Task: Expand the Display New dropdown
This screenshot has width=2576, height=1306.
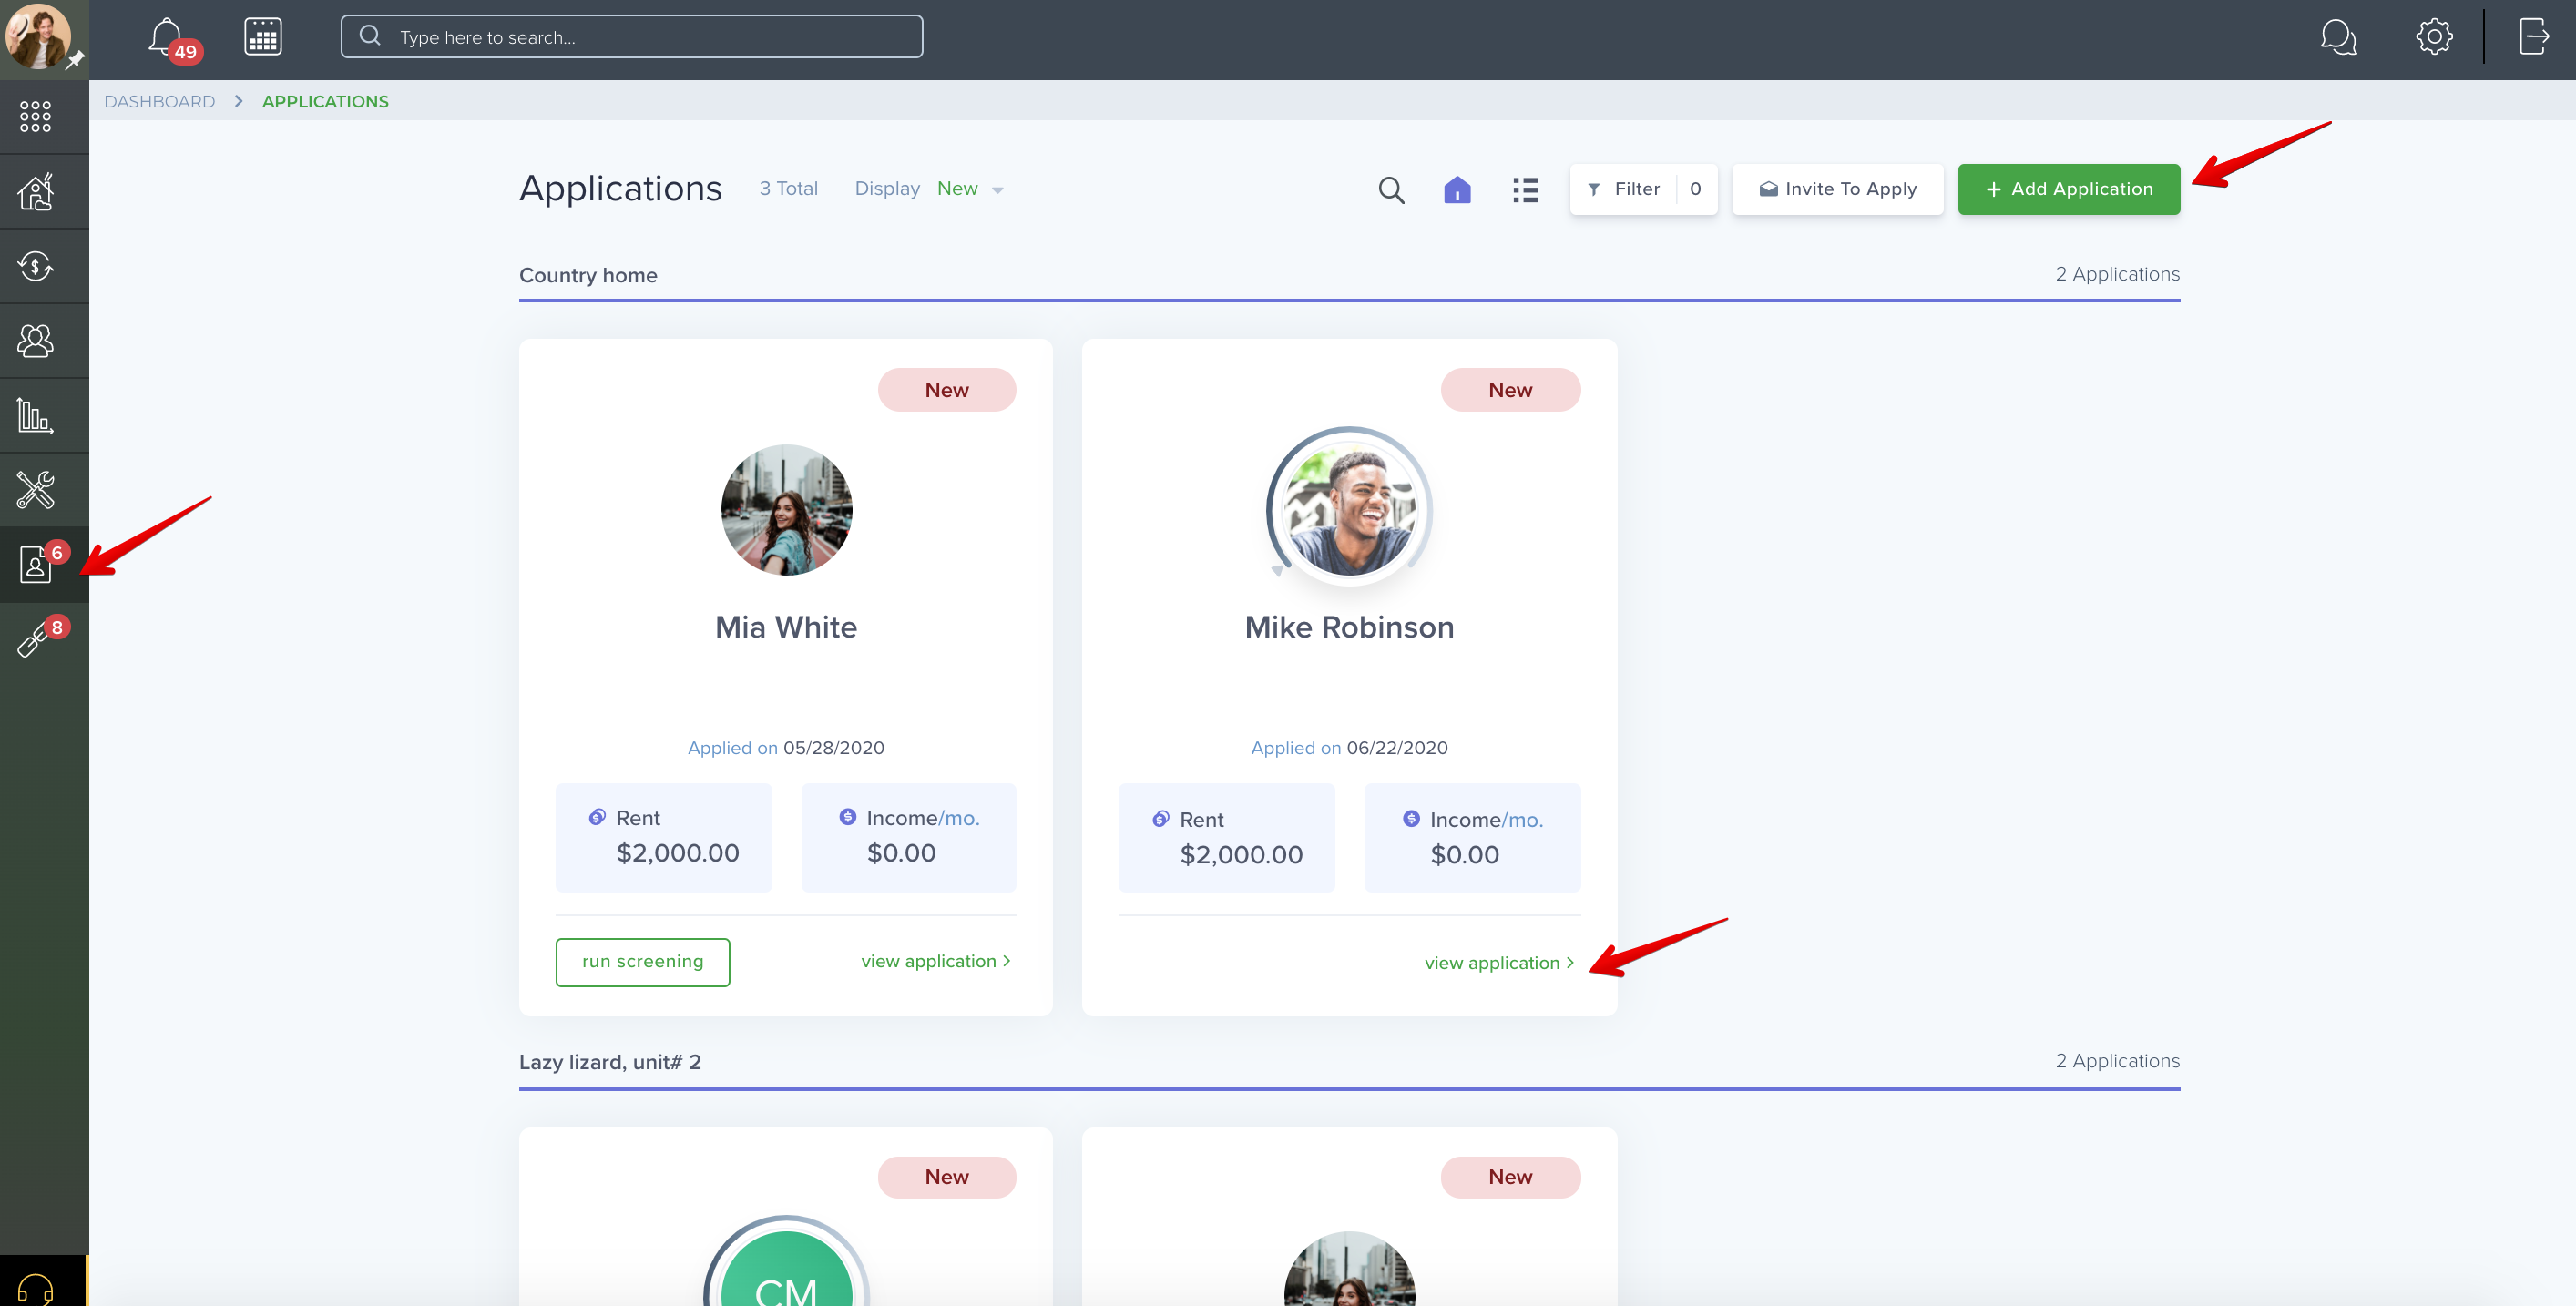Action: (970, 189)
